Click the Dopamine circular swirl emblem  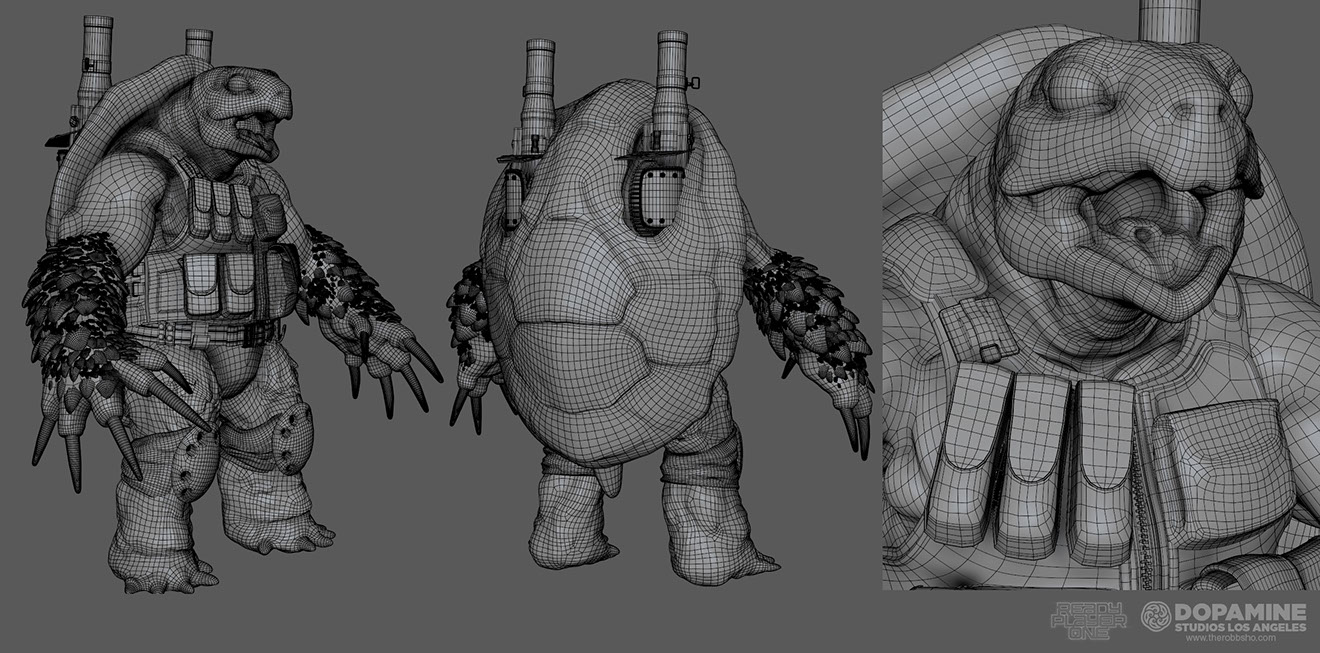1156,616
